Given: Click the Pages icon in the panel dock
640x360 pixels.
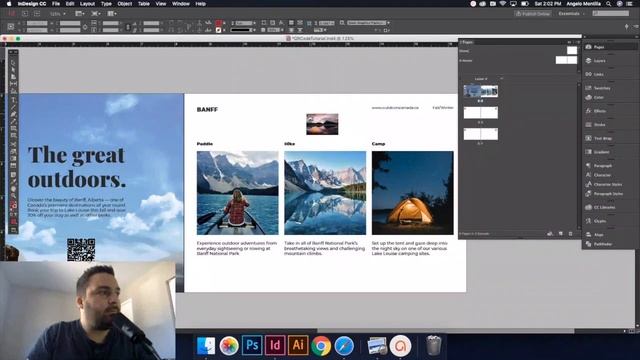Looking at the screenshot, I should coord(589,47).
